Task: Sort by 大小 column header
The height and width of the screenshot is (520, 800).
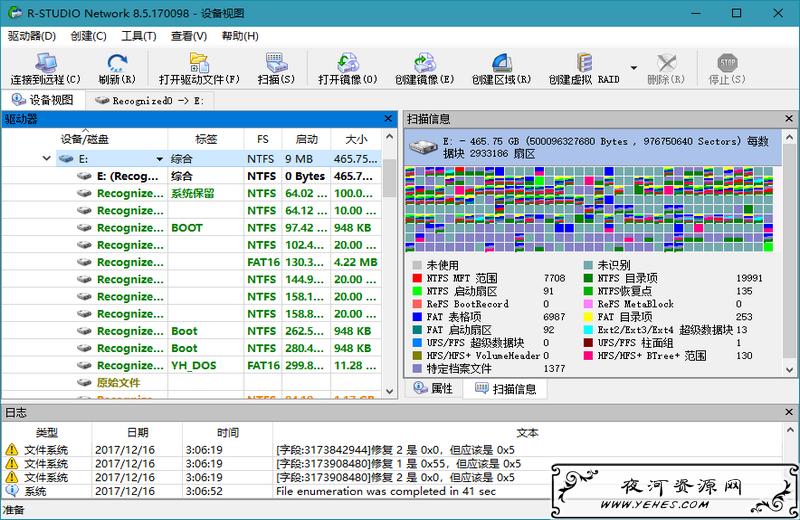Action: tap(356, 139)
